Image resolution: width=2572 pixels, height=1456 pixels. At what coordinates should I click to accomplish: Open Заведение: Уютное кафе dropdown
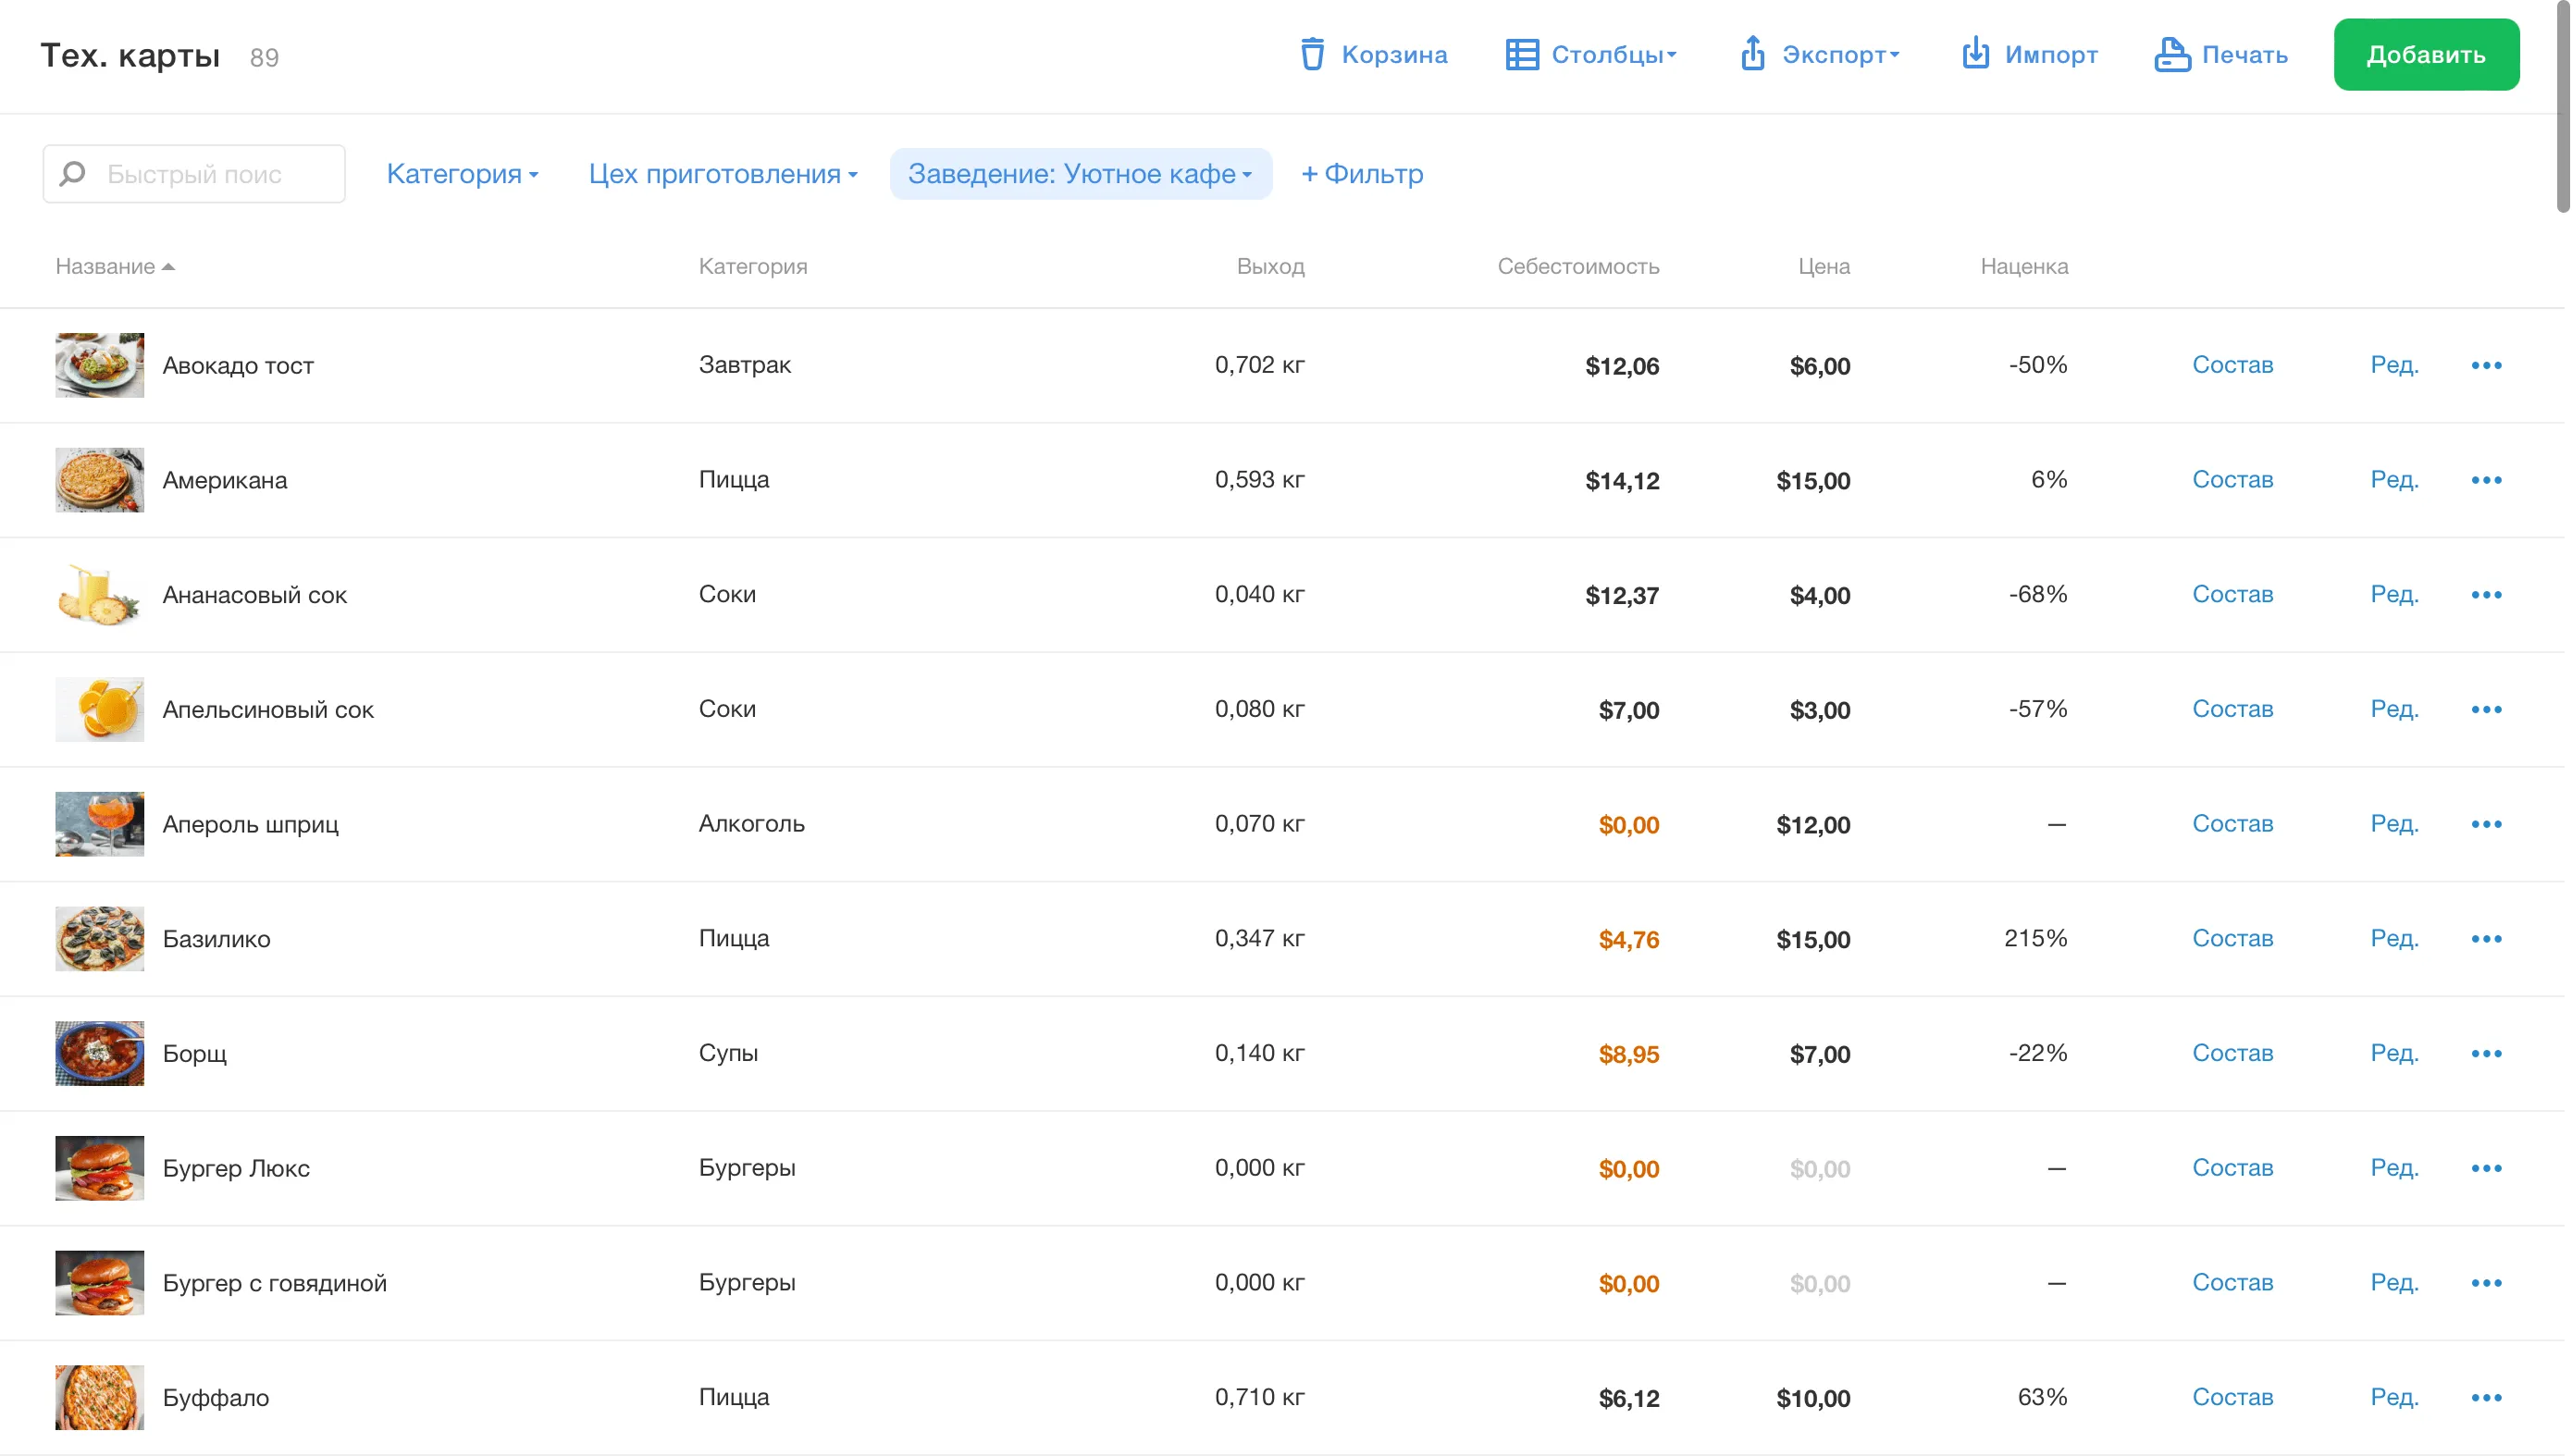pos(1079,174)
